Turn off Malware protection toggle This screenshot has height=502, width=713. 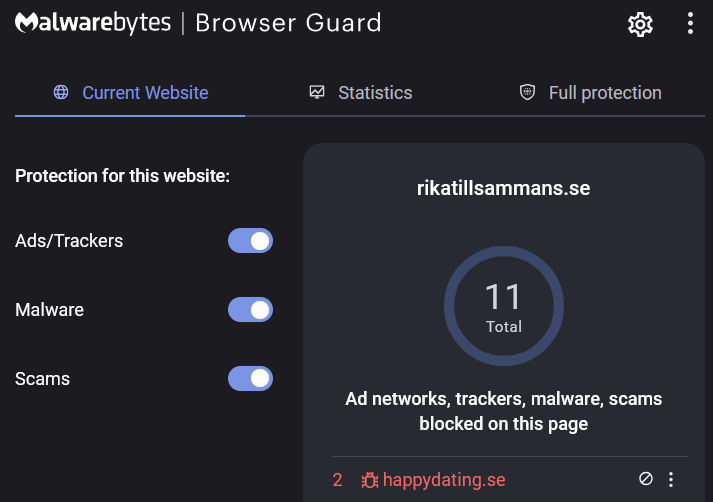point(250,310)
